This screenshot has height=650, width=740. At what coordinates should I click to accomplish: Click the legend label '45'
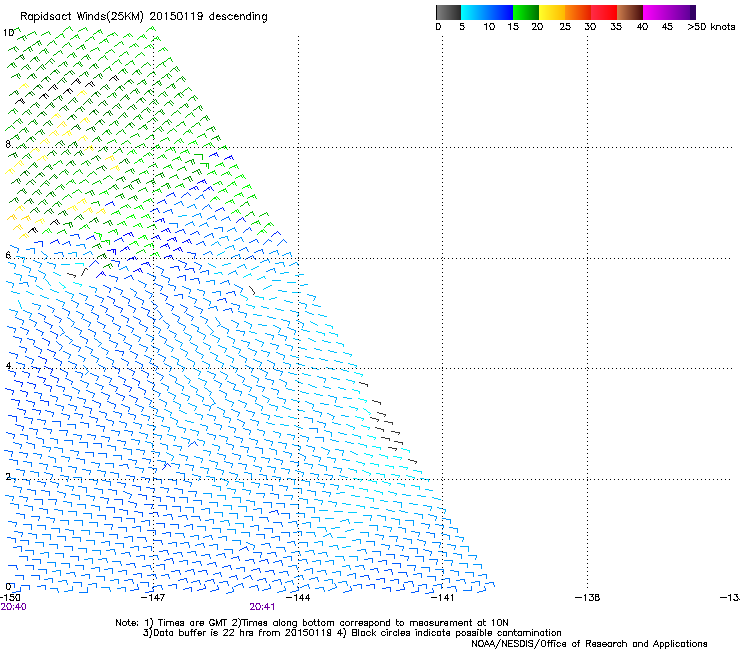(x=667, y=27)
